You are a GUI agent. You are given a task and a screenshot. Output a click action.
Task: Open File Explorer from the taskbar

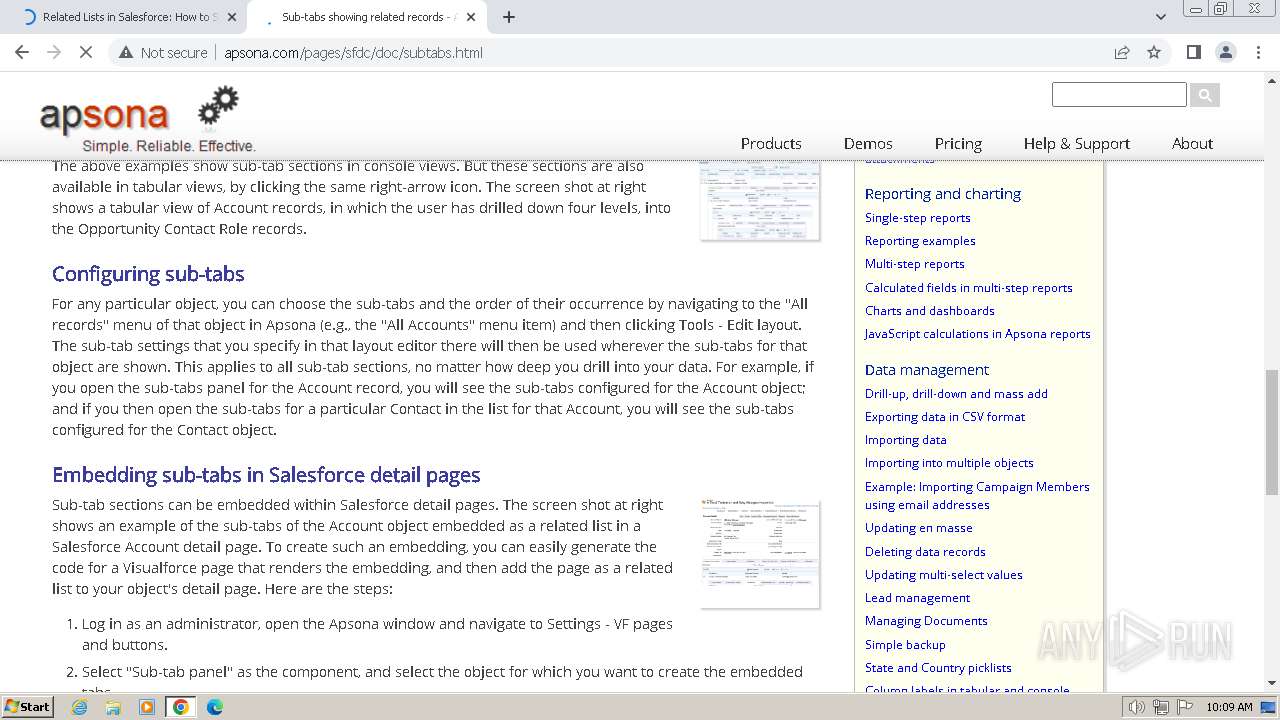tap(113, 707)
